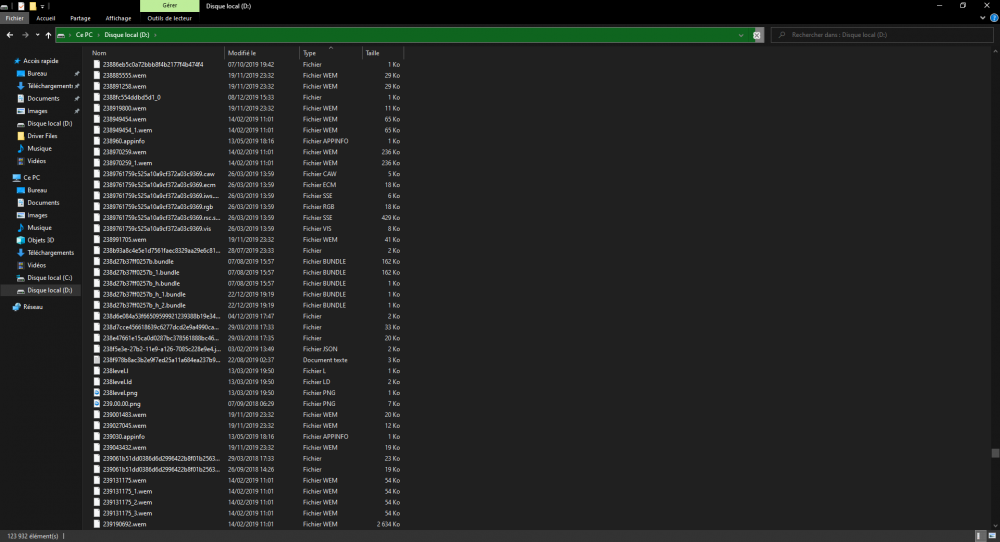Open Disque local (C:) in sidebar
The image size is (1000, 542).
pyautogui.click(x=49, y=278)
